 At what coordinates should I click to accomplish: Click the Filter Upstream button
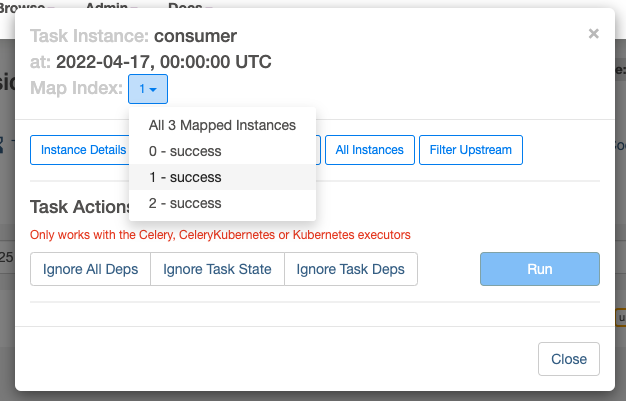471,150
